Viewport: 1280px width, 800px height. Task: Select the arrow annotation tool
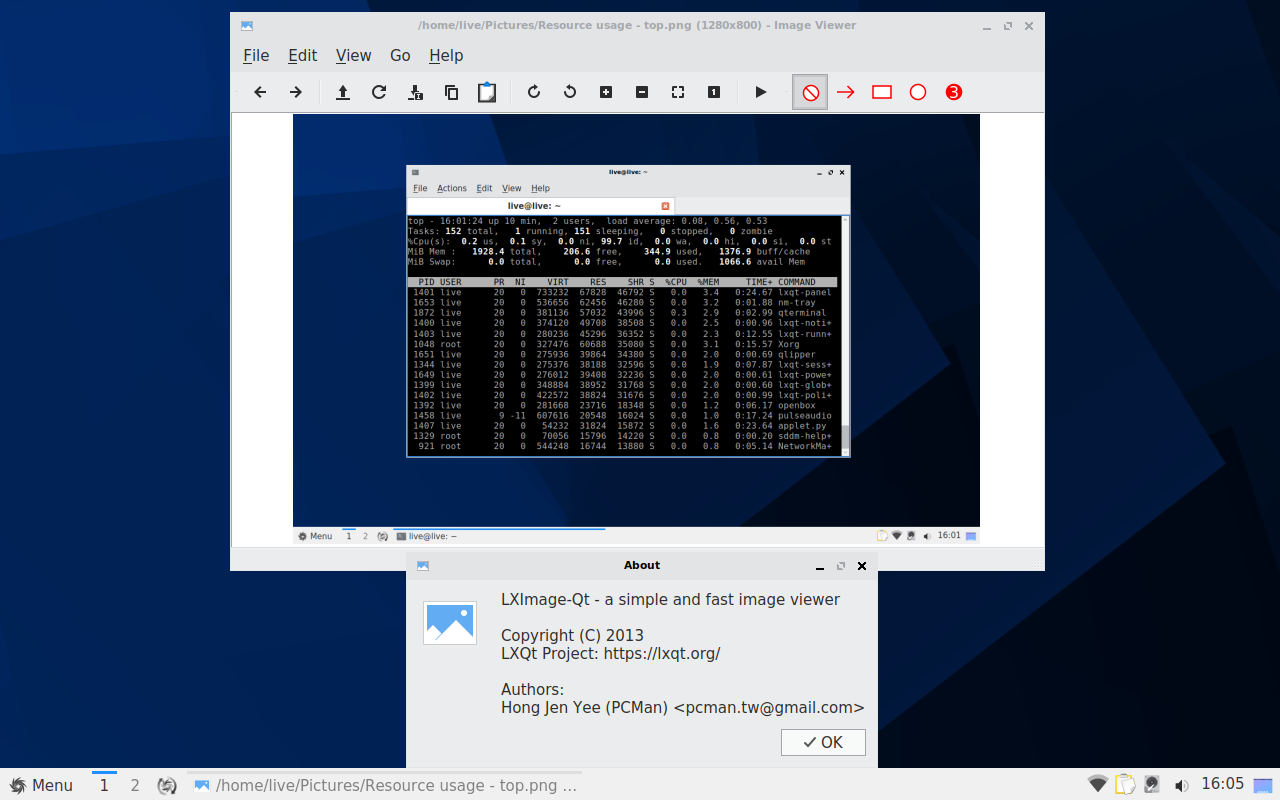[845, 91]
